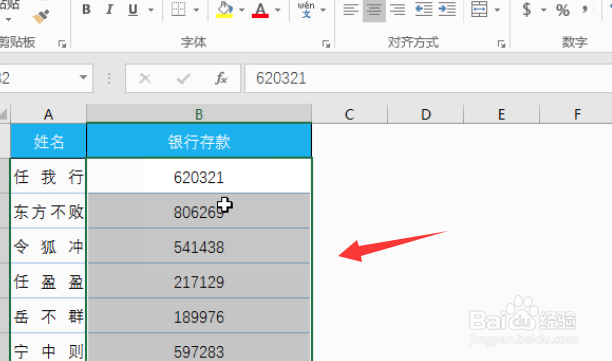Select cell with value 217129
The width and height of the screenshot is (612, 361).
[199, 281]
